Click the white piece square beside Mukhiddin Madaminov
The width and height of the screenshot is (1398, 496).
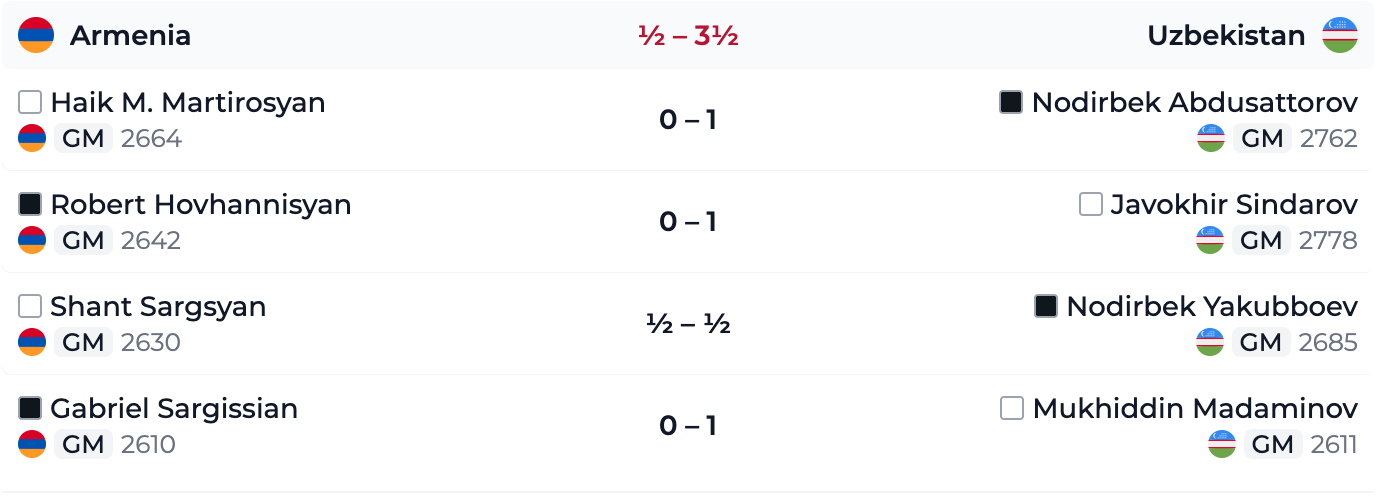[x=1012, y=408]
